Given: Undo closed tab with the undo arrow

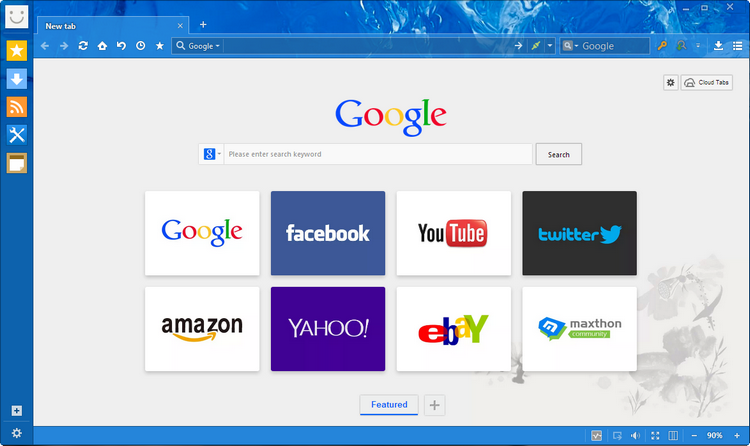Looking at the screenshot, I should click(x=121, y=46).
